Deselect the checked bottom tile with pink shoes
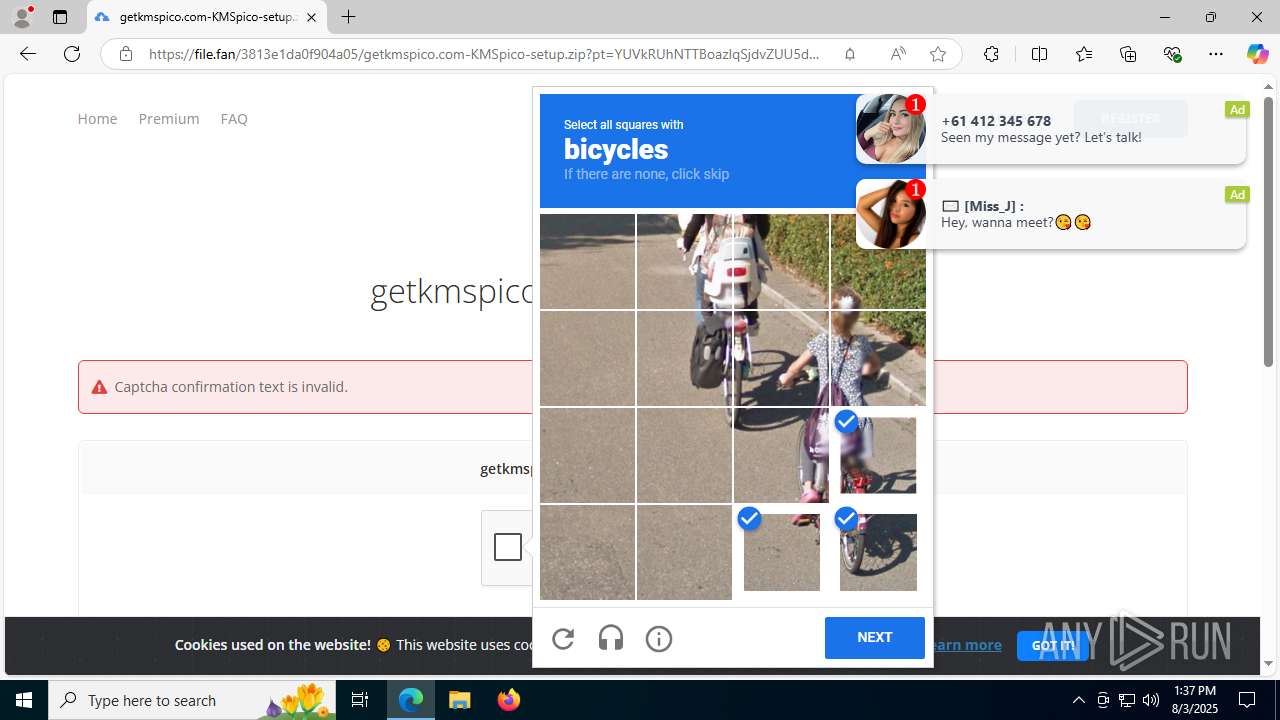The width and height of the screenshot is (1280, 720). pyautogui.click(x=781, y=552)
